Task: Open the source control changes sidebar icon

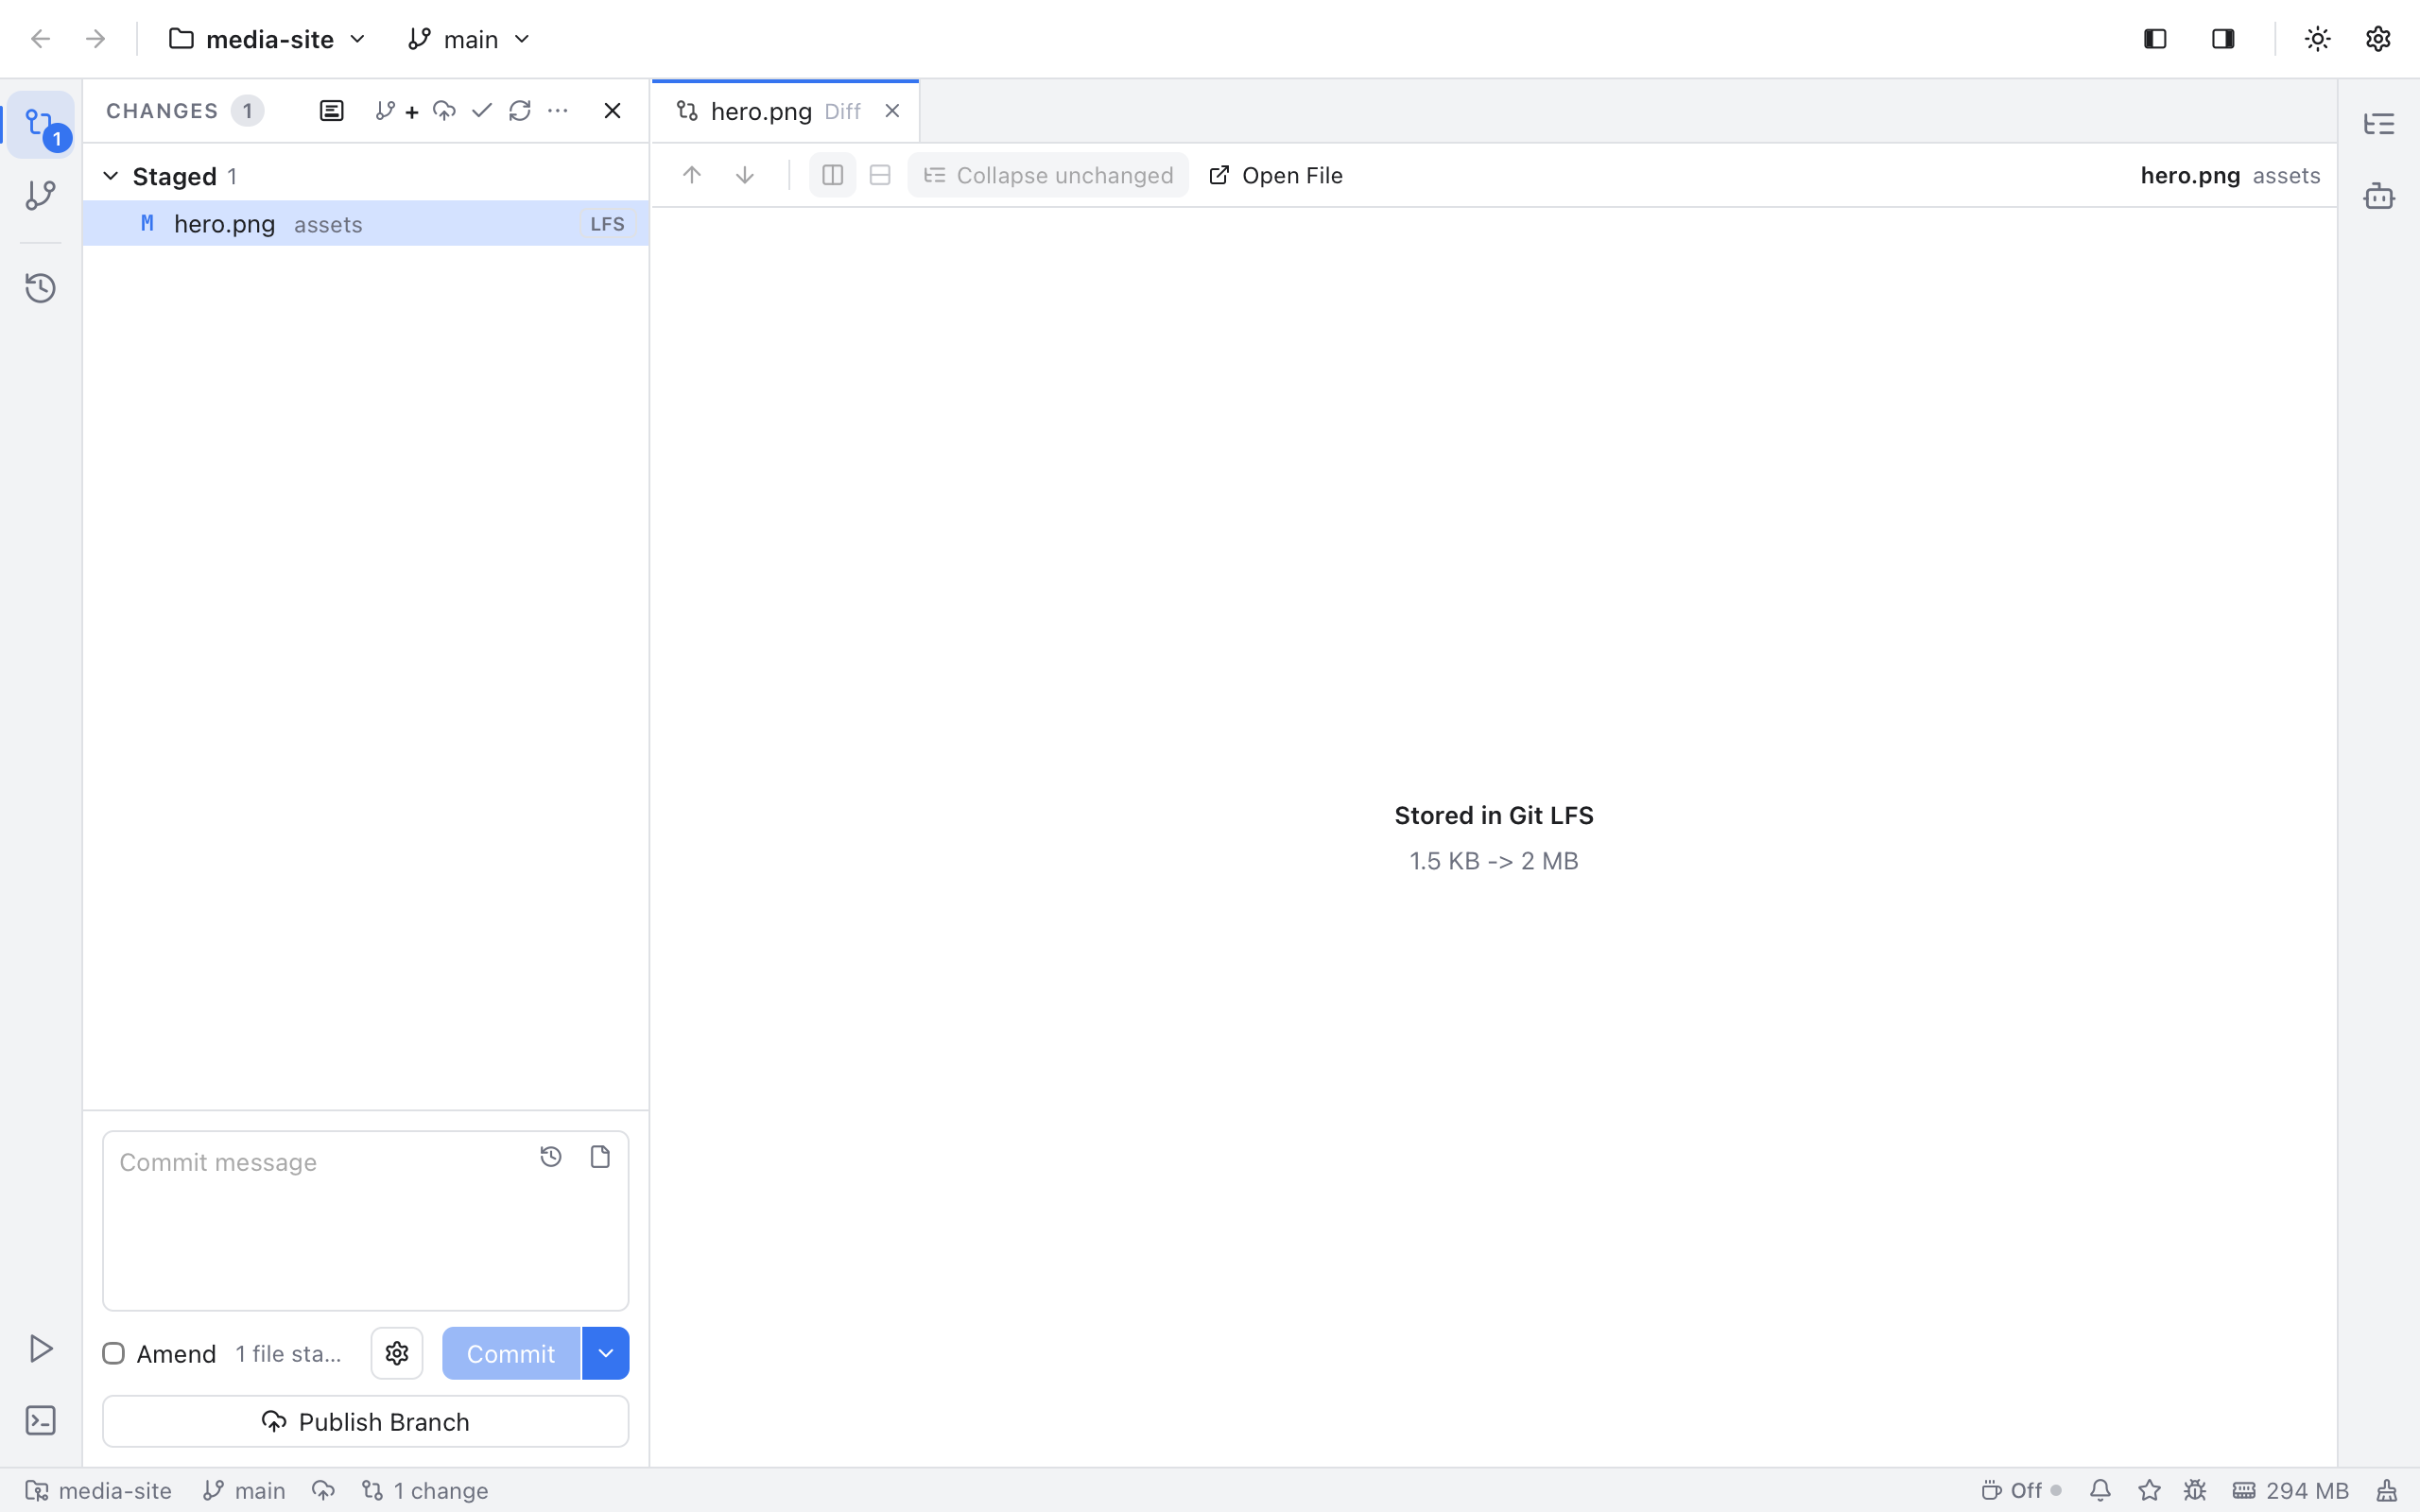Action: (x=41, y=125)
